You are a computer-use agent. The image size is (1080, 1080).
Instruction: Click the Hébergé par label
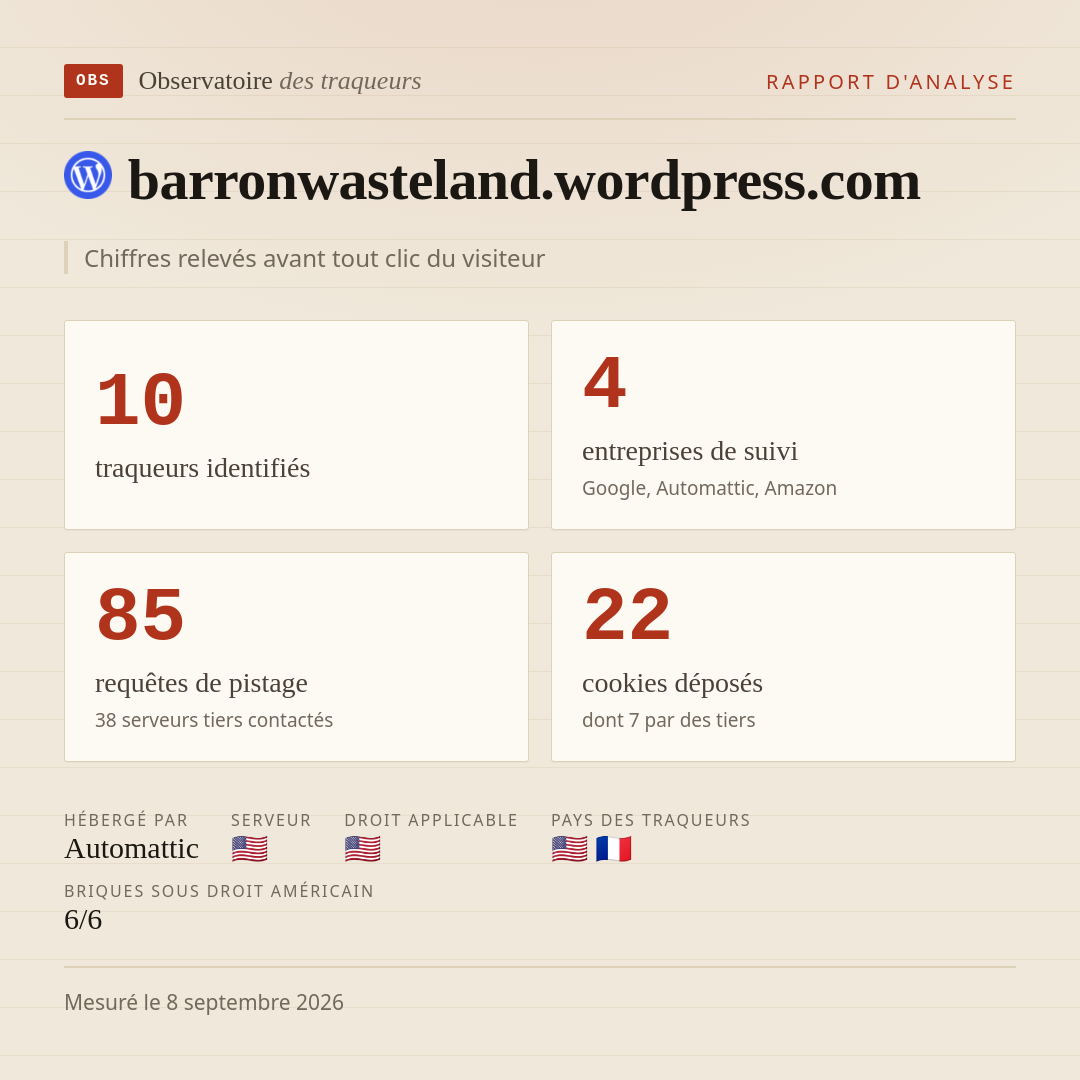pyautogui.click(x=126, y=820)
